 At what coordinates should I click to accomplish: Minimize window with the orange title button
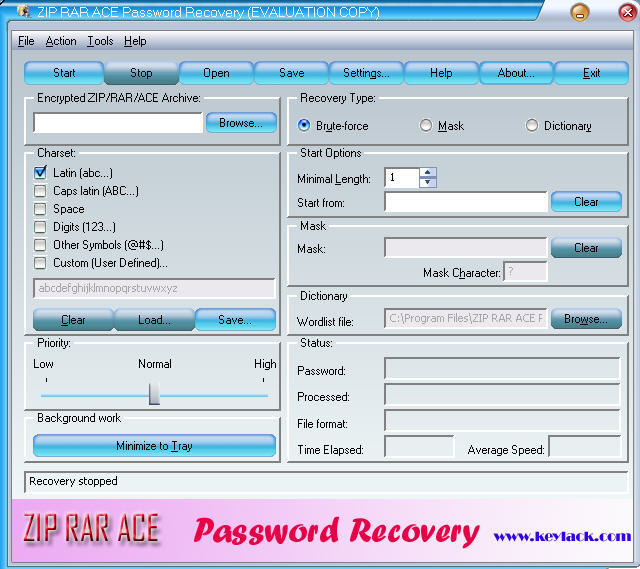580,12
